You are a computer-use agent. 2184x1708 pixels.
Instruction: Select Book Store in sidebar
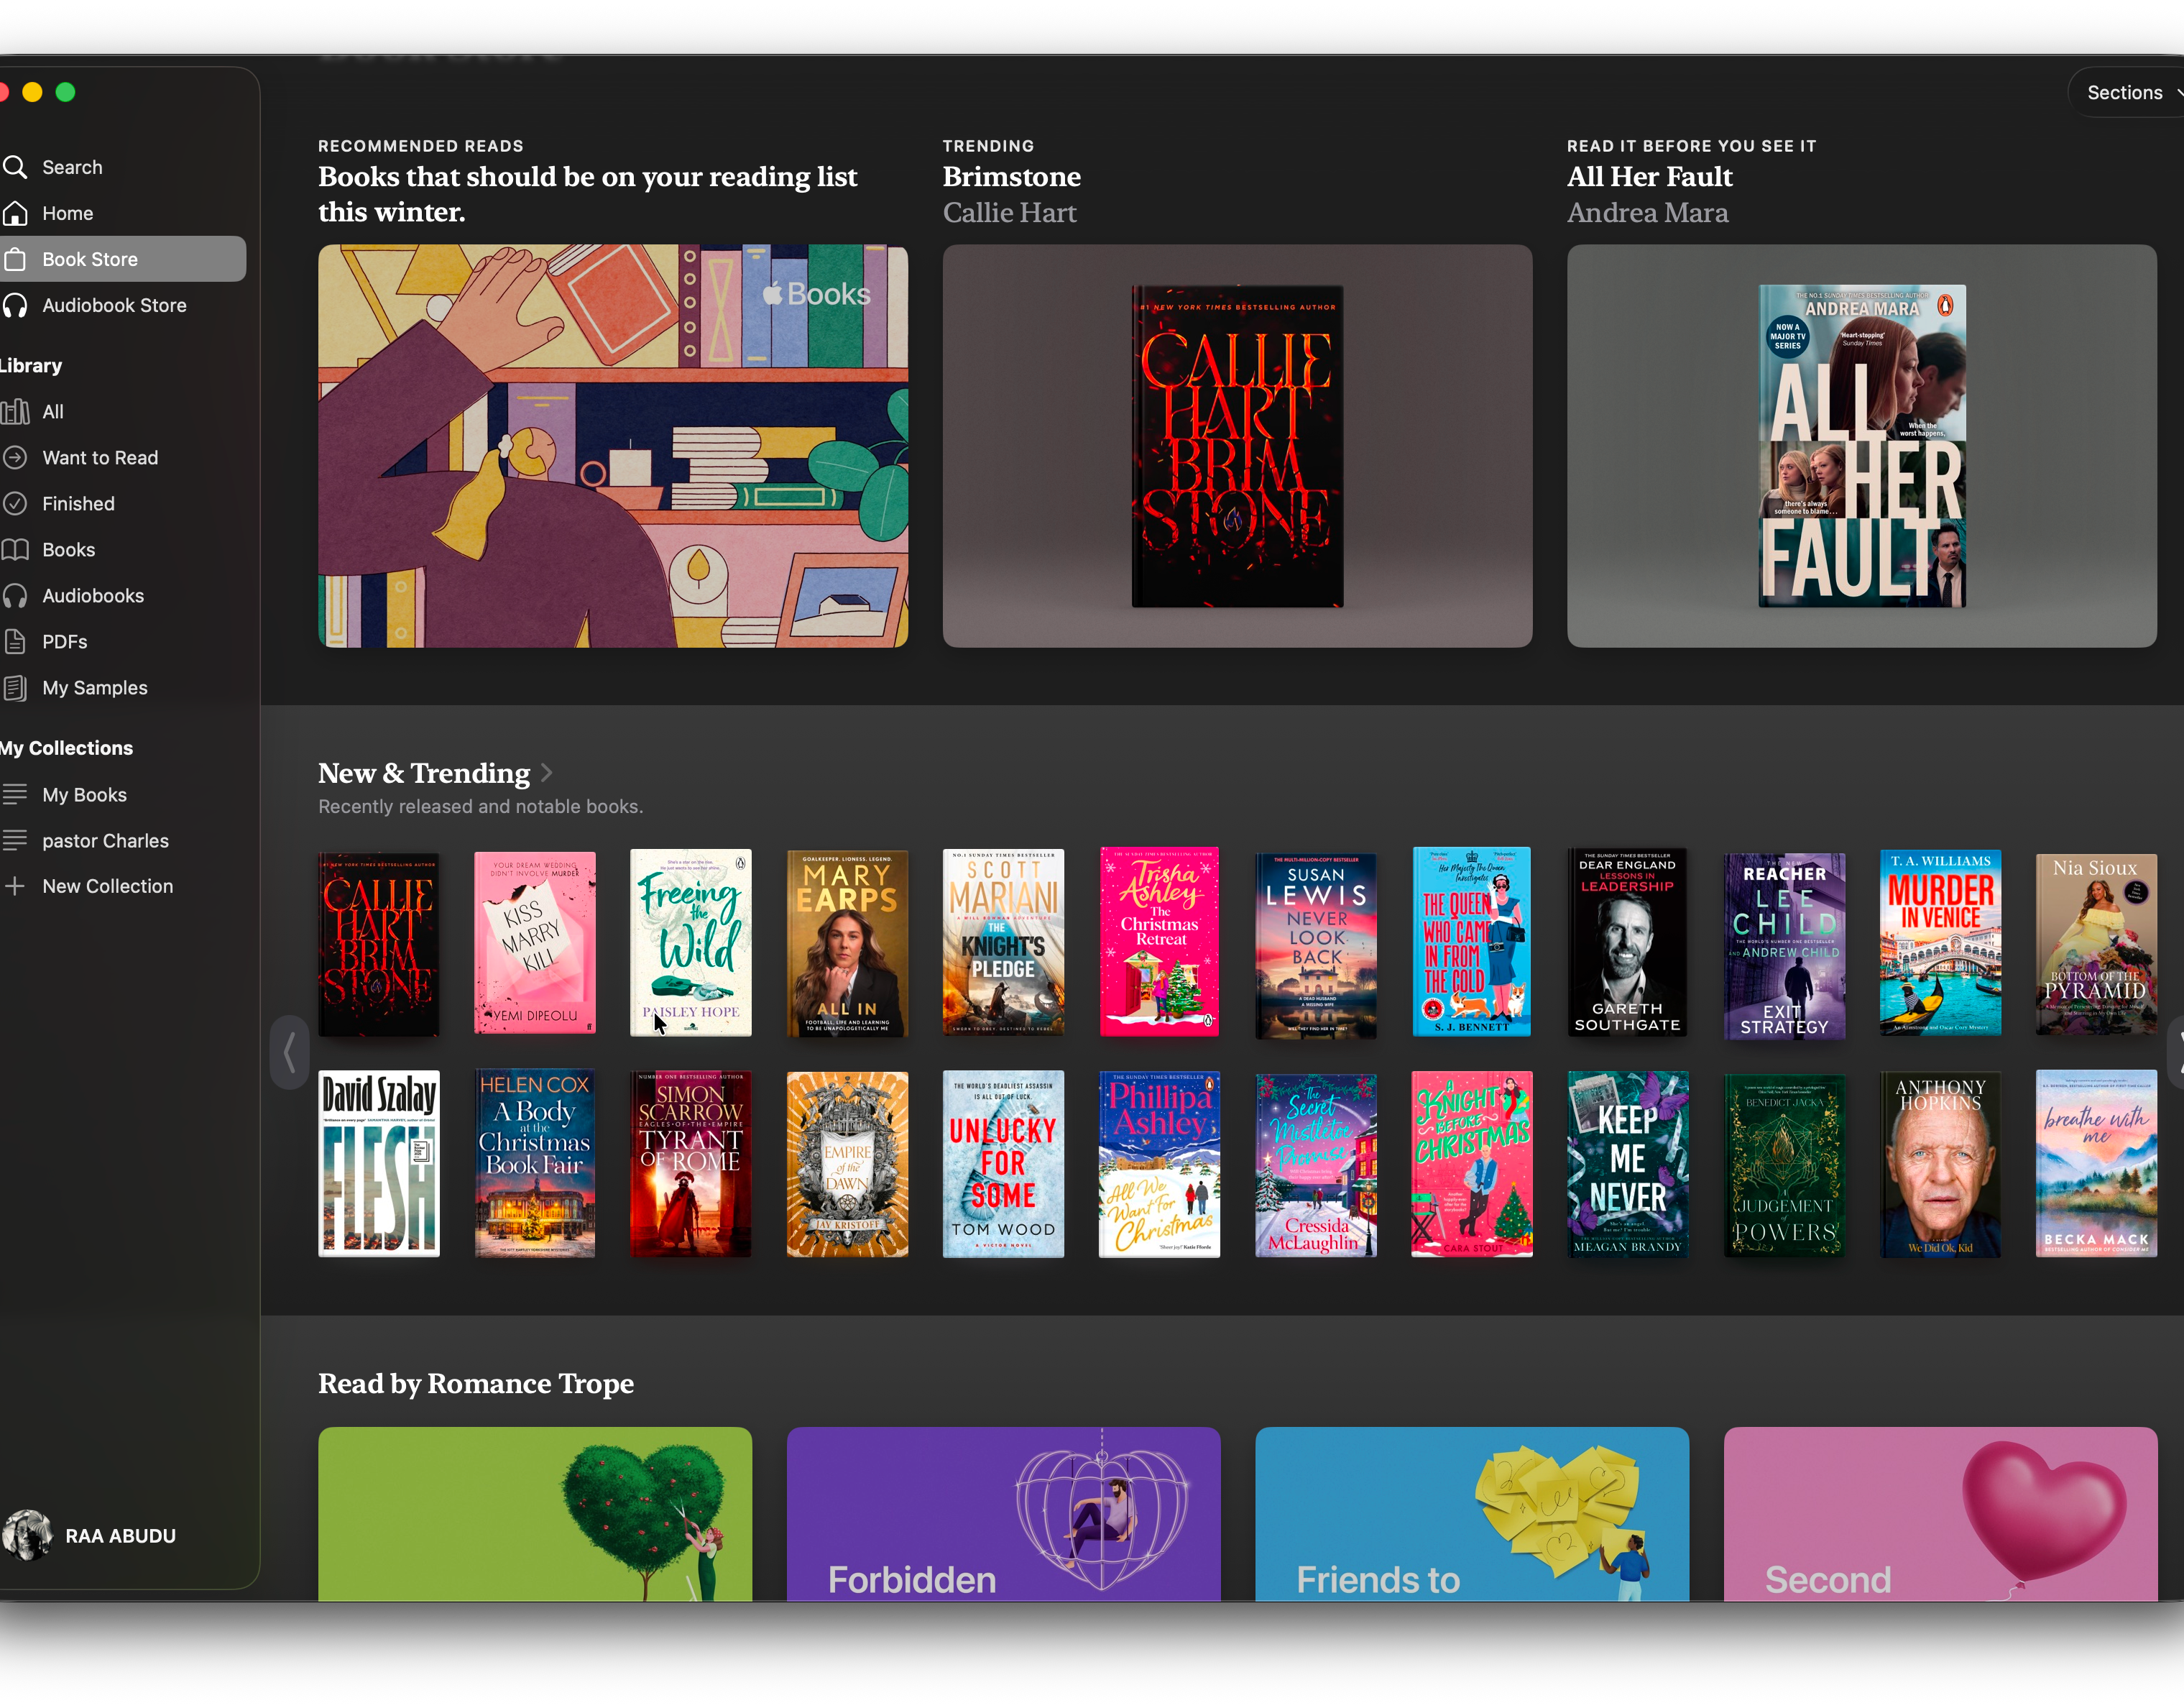coord(90,259)
